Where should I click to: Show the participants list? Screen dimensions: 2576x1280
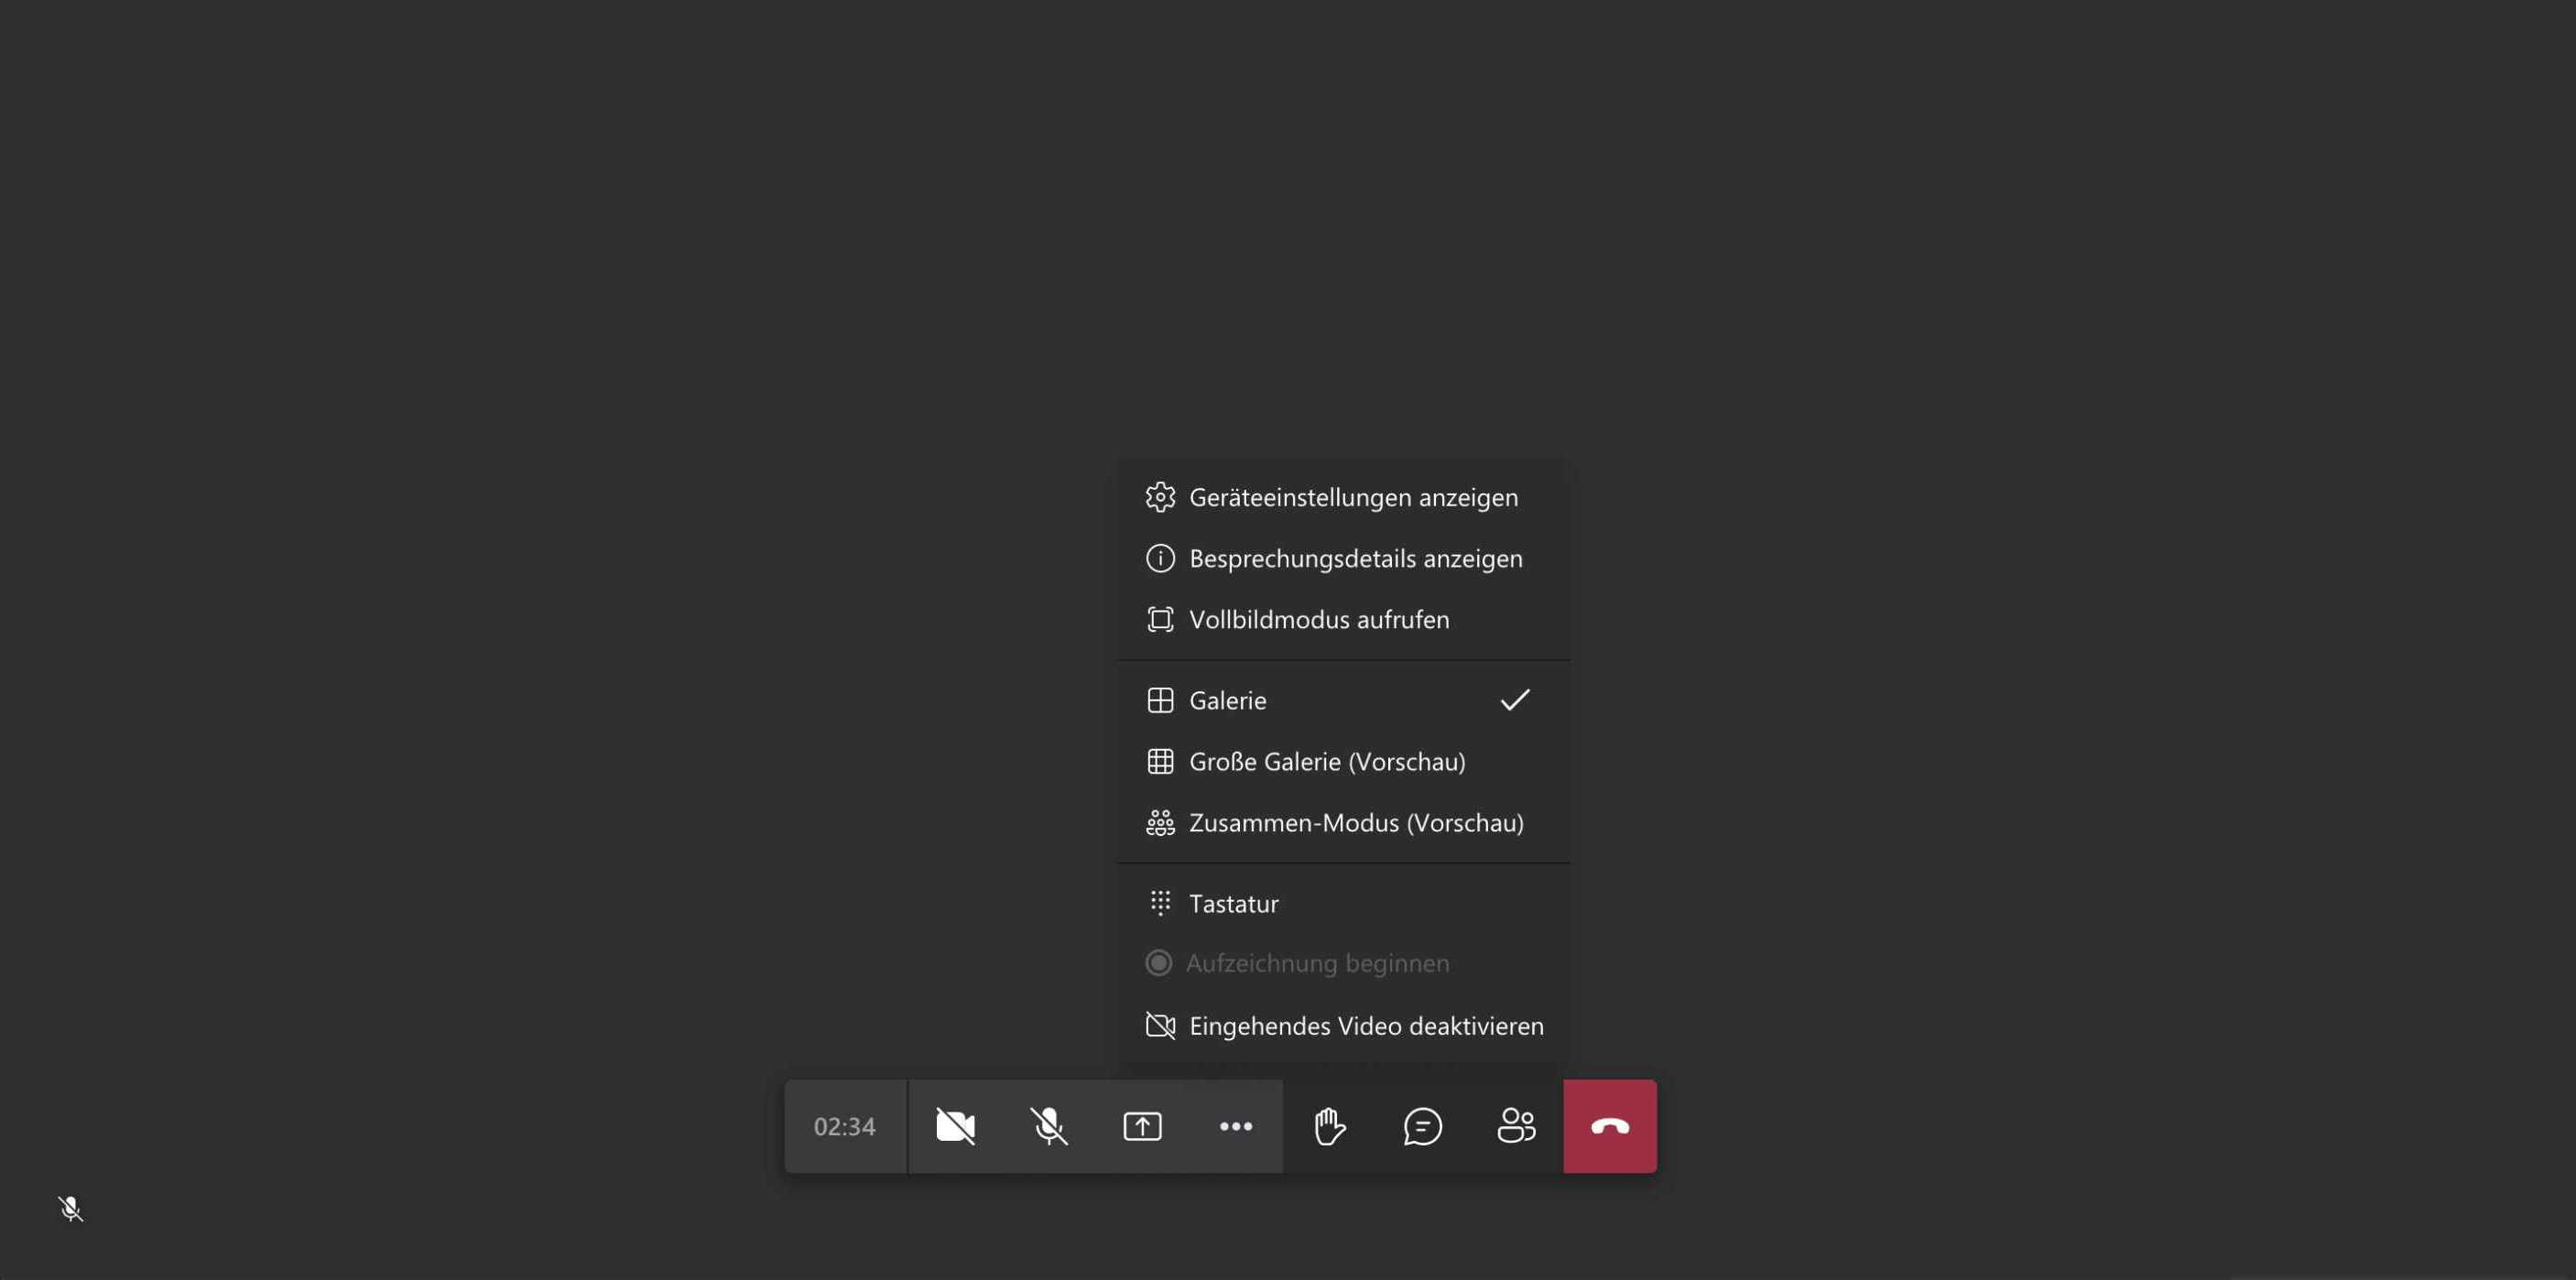click(1516, 1126)
